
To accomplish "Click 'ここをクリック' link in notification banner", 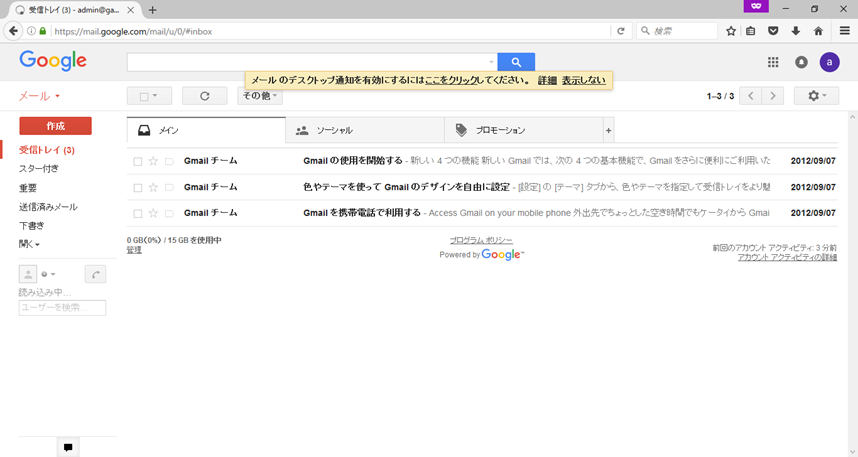I will coord(451,80).
